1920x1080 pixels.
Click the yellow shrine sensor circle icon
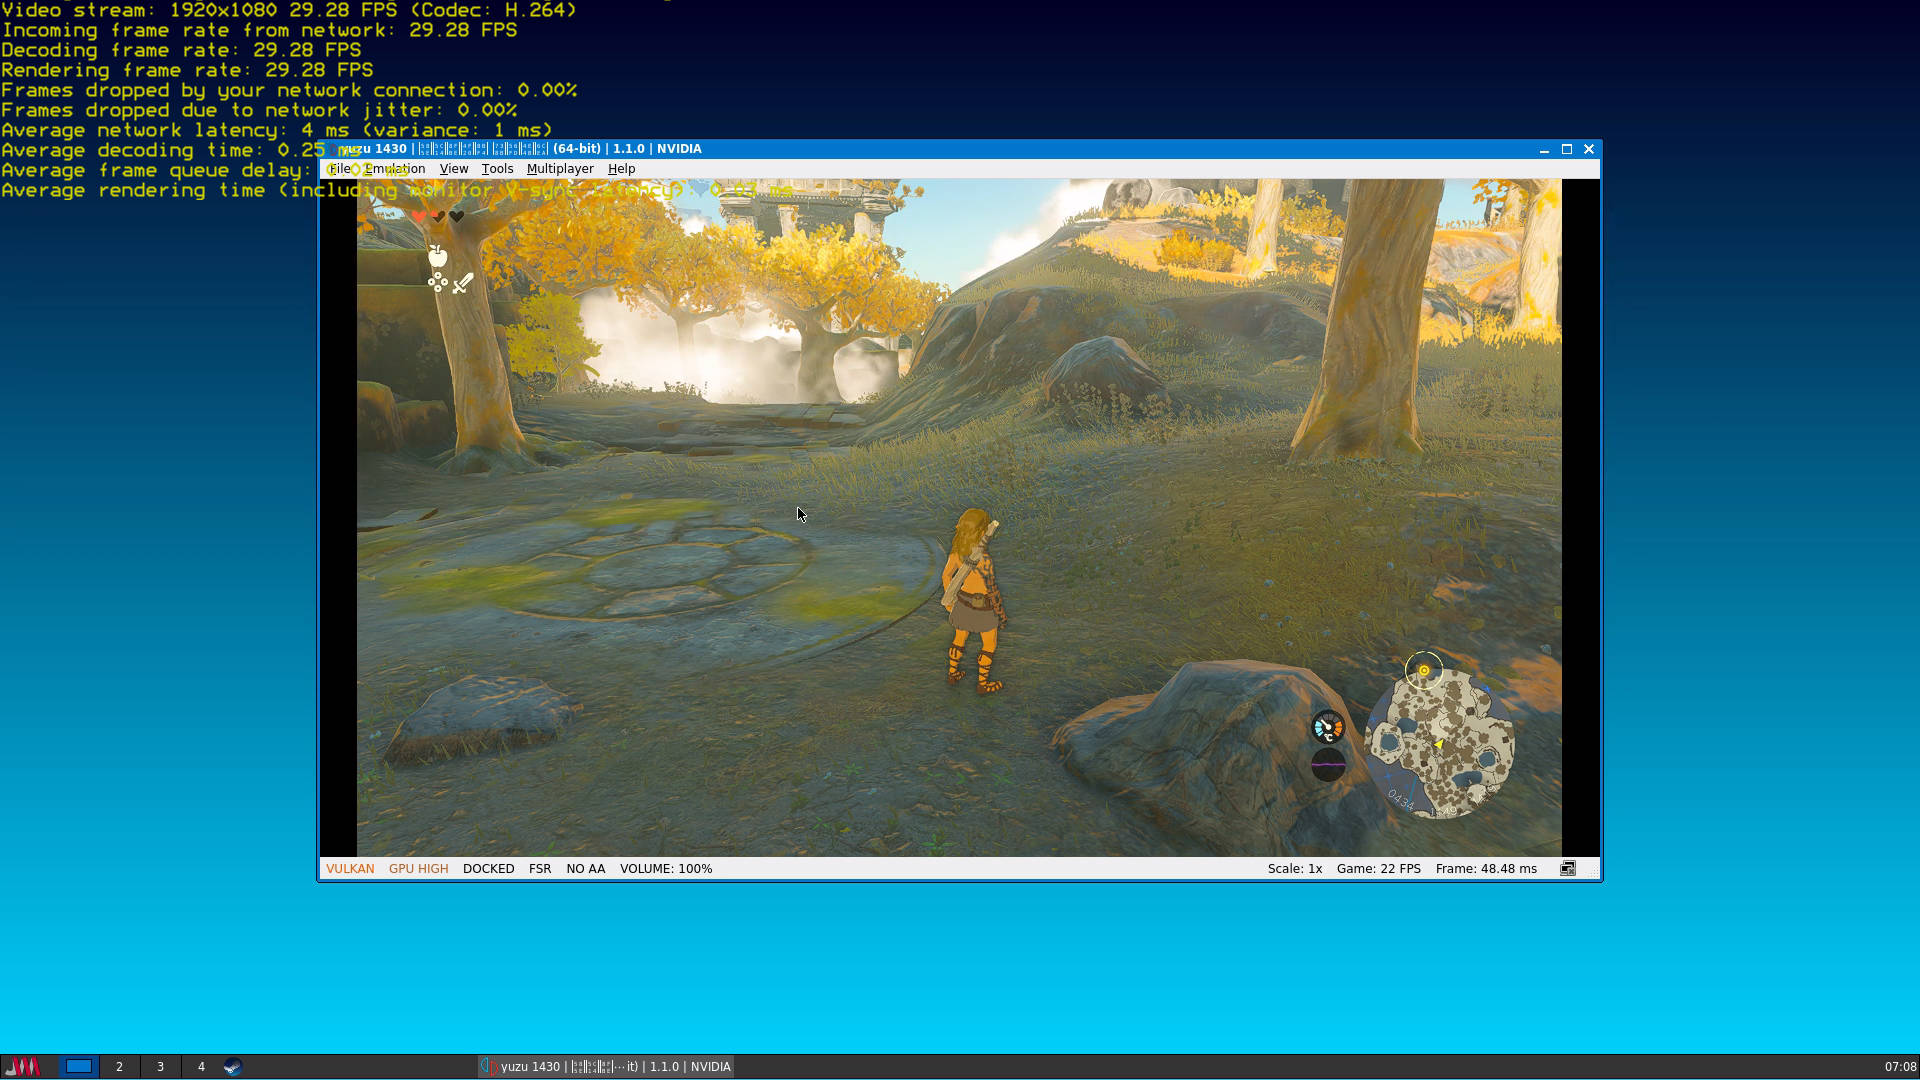(1424, 670)
